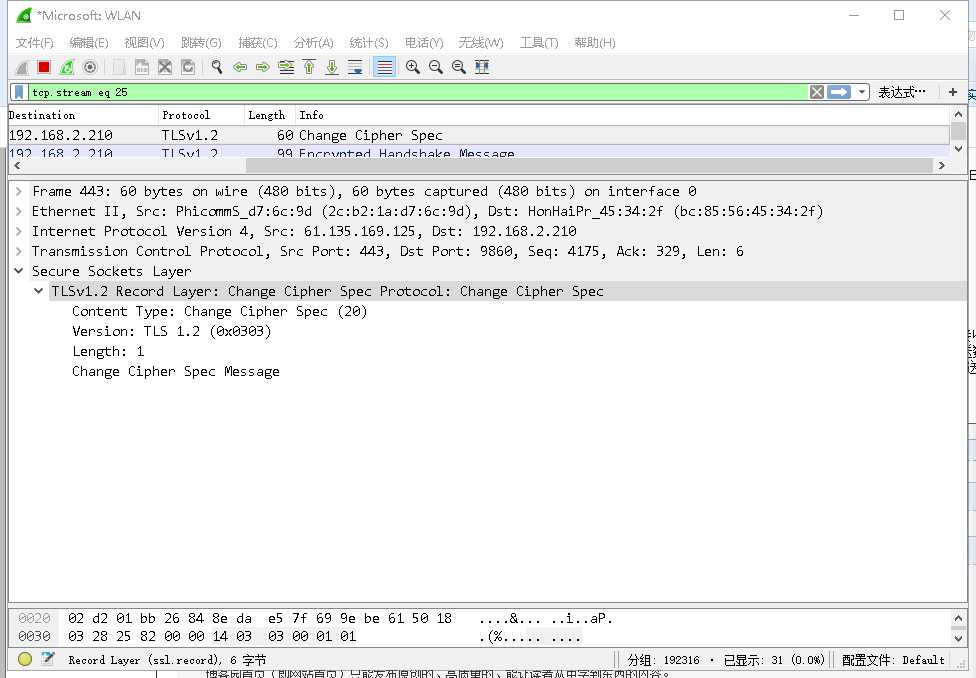Apply the display filter arrow button
The image size is (976, 678).
pos(838,92)
